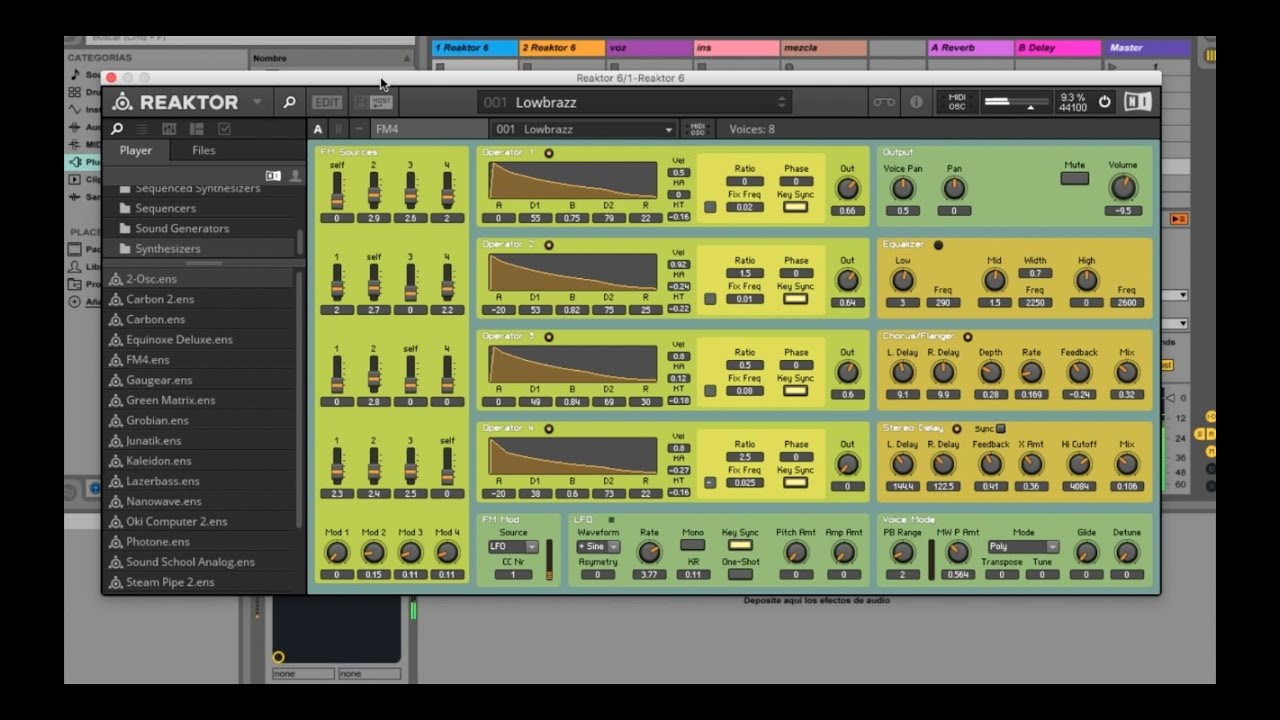
Task: Select the Synthesizers folder
Action: [168, 249]
